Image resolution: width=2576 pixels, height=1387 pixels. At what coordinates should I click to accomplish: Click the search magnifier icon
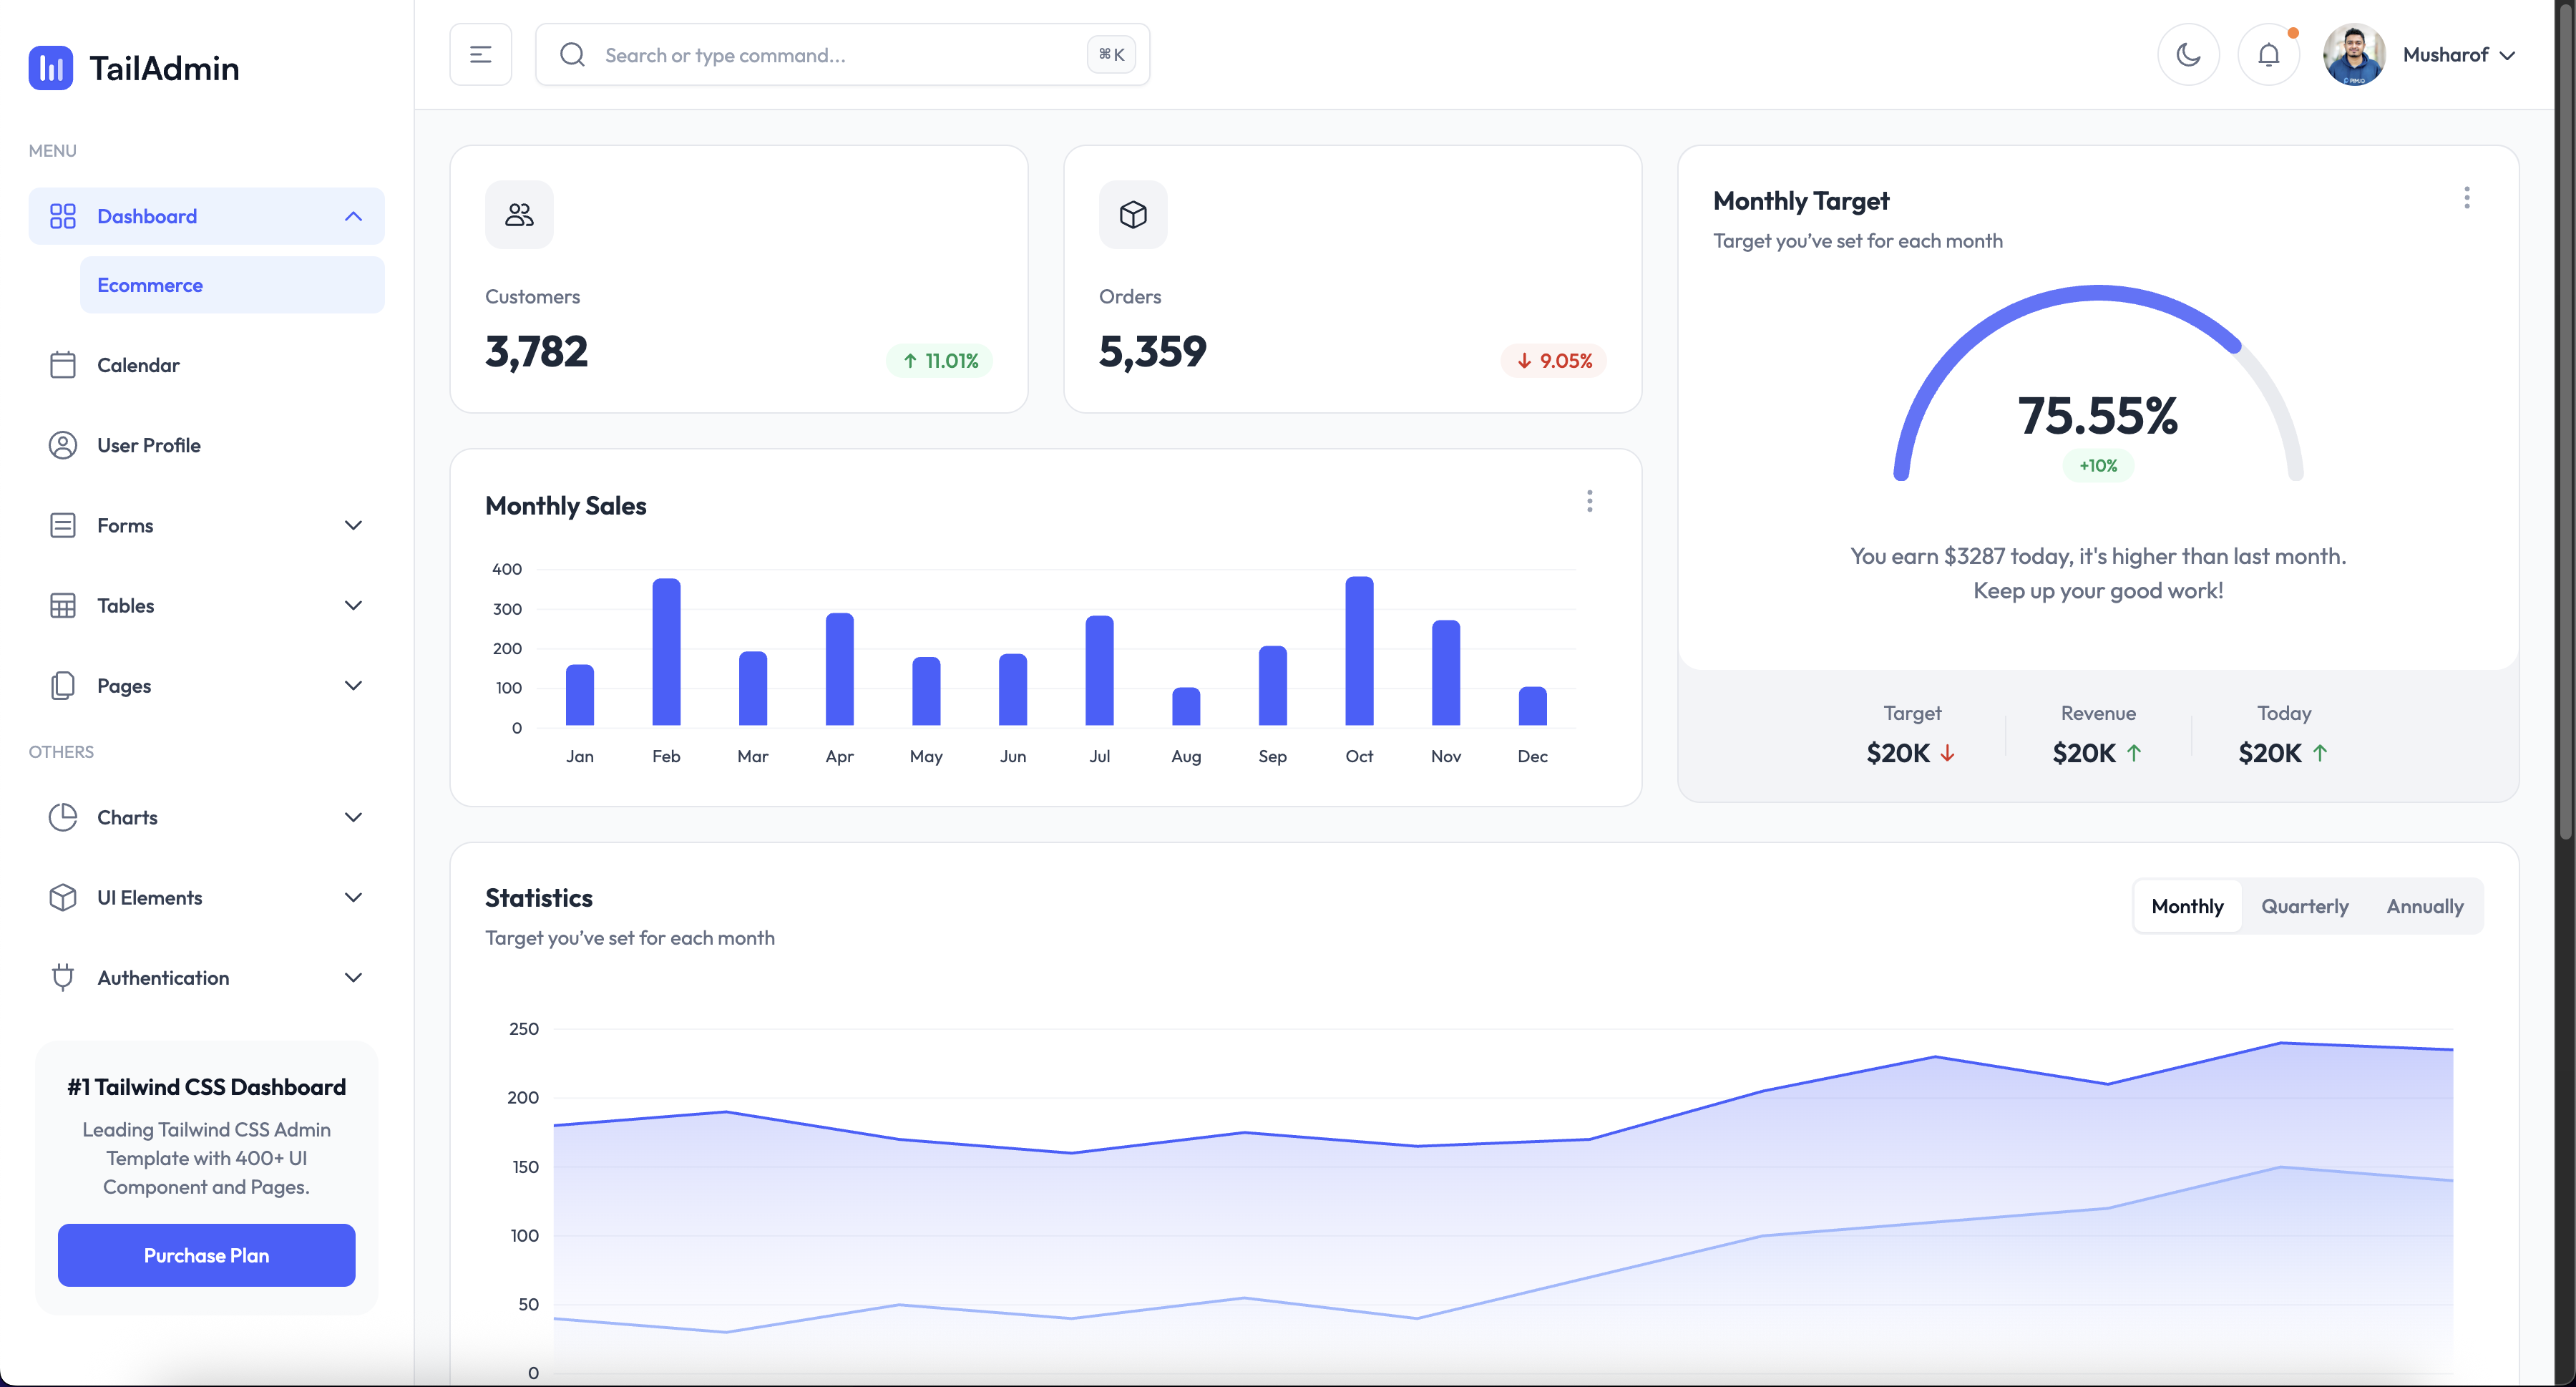pos(572,55)
